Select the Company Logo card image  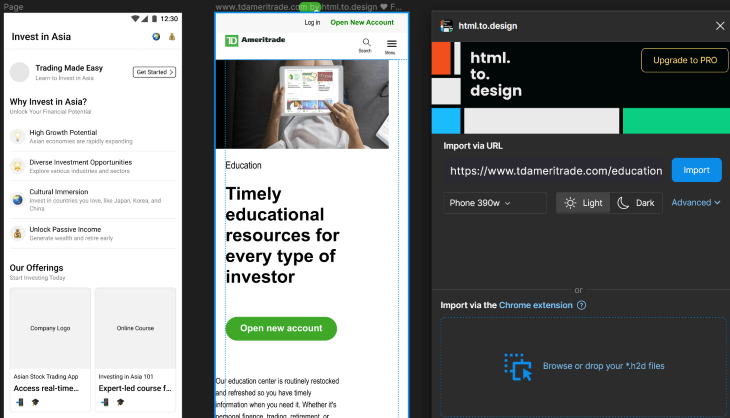pyautogui.click(x=50, y=328)
